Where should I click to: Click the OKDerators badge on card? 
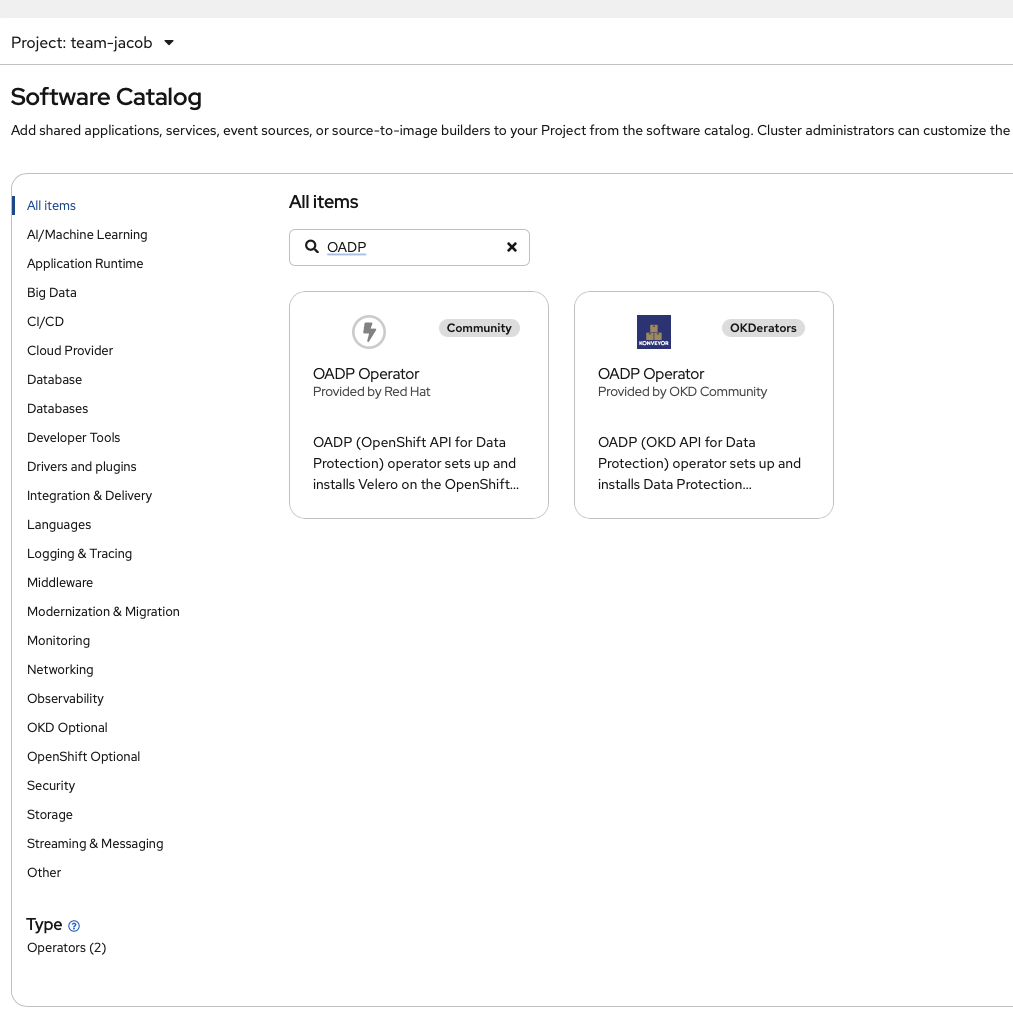pos(763,328)
